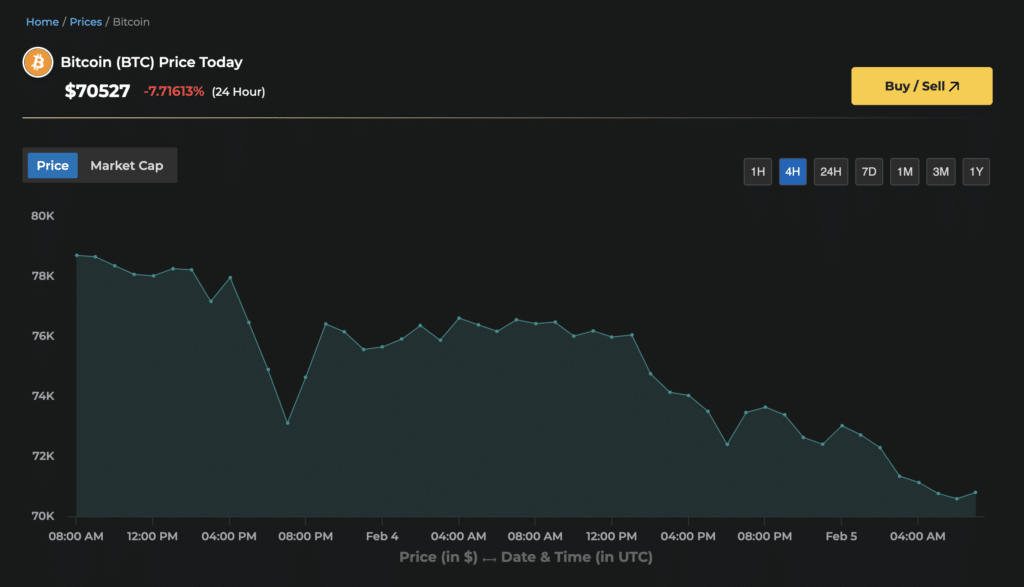Click the Bitcoin breadcrumb text

tap(131, 22)
